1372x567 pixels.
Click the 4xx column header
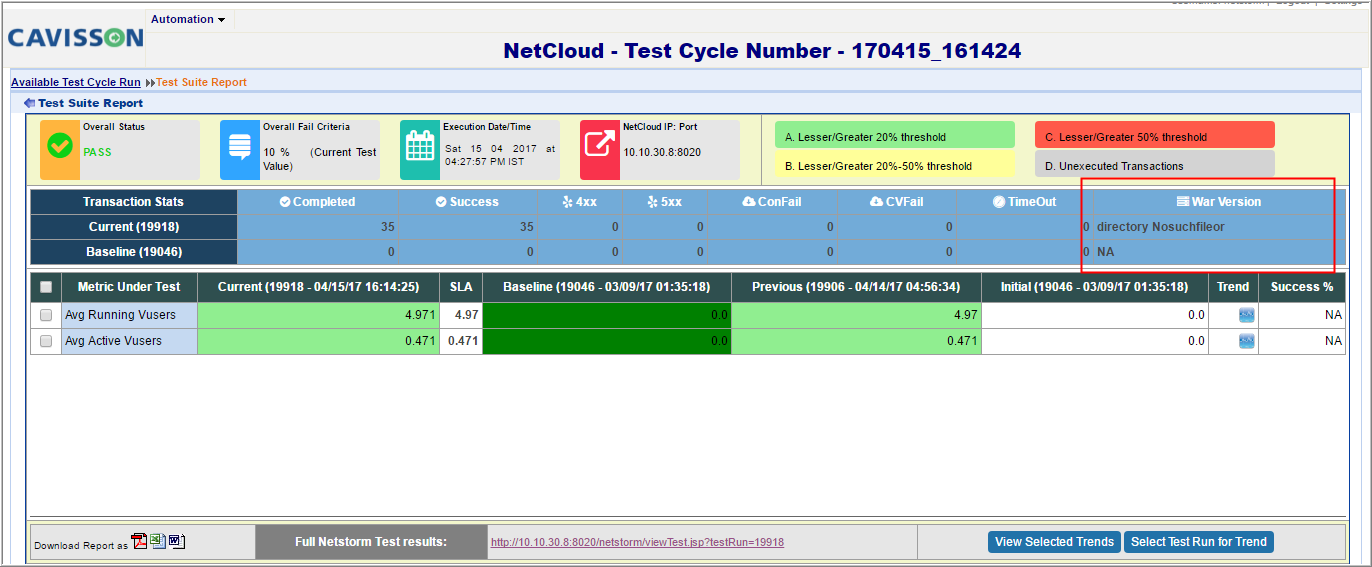[x=579, y=202]
